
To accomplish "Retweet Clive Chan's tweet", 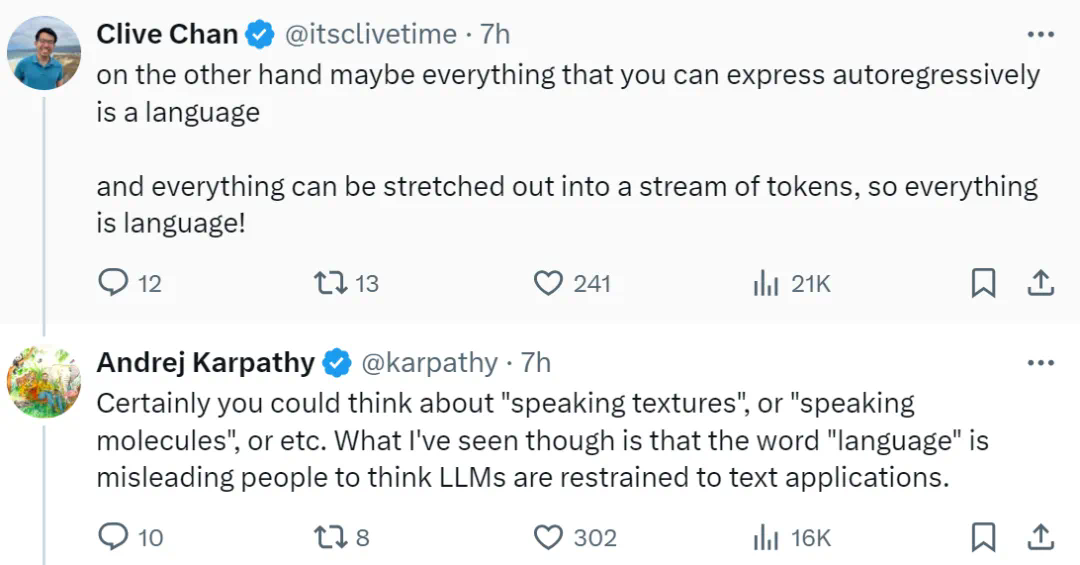I will coord(331,284).
